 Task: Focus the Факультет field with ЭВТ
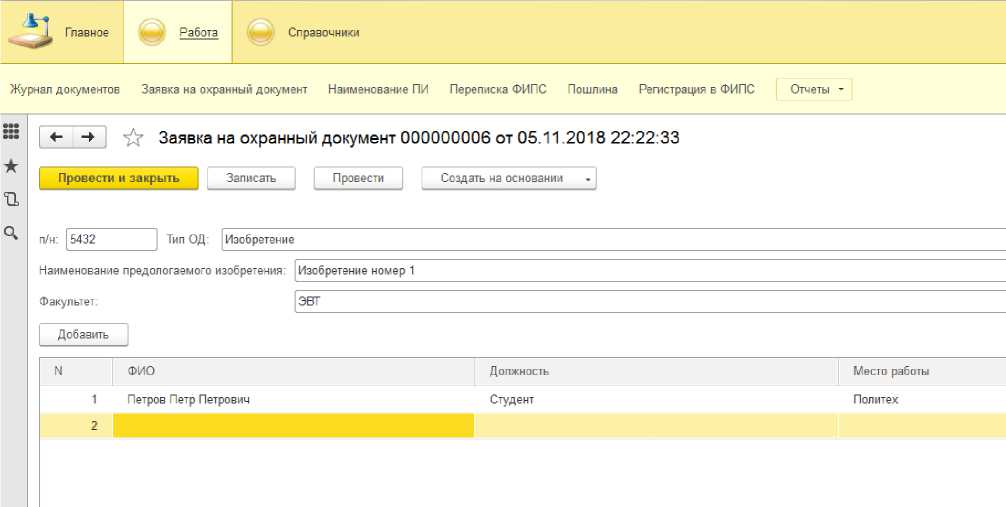650,301
